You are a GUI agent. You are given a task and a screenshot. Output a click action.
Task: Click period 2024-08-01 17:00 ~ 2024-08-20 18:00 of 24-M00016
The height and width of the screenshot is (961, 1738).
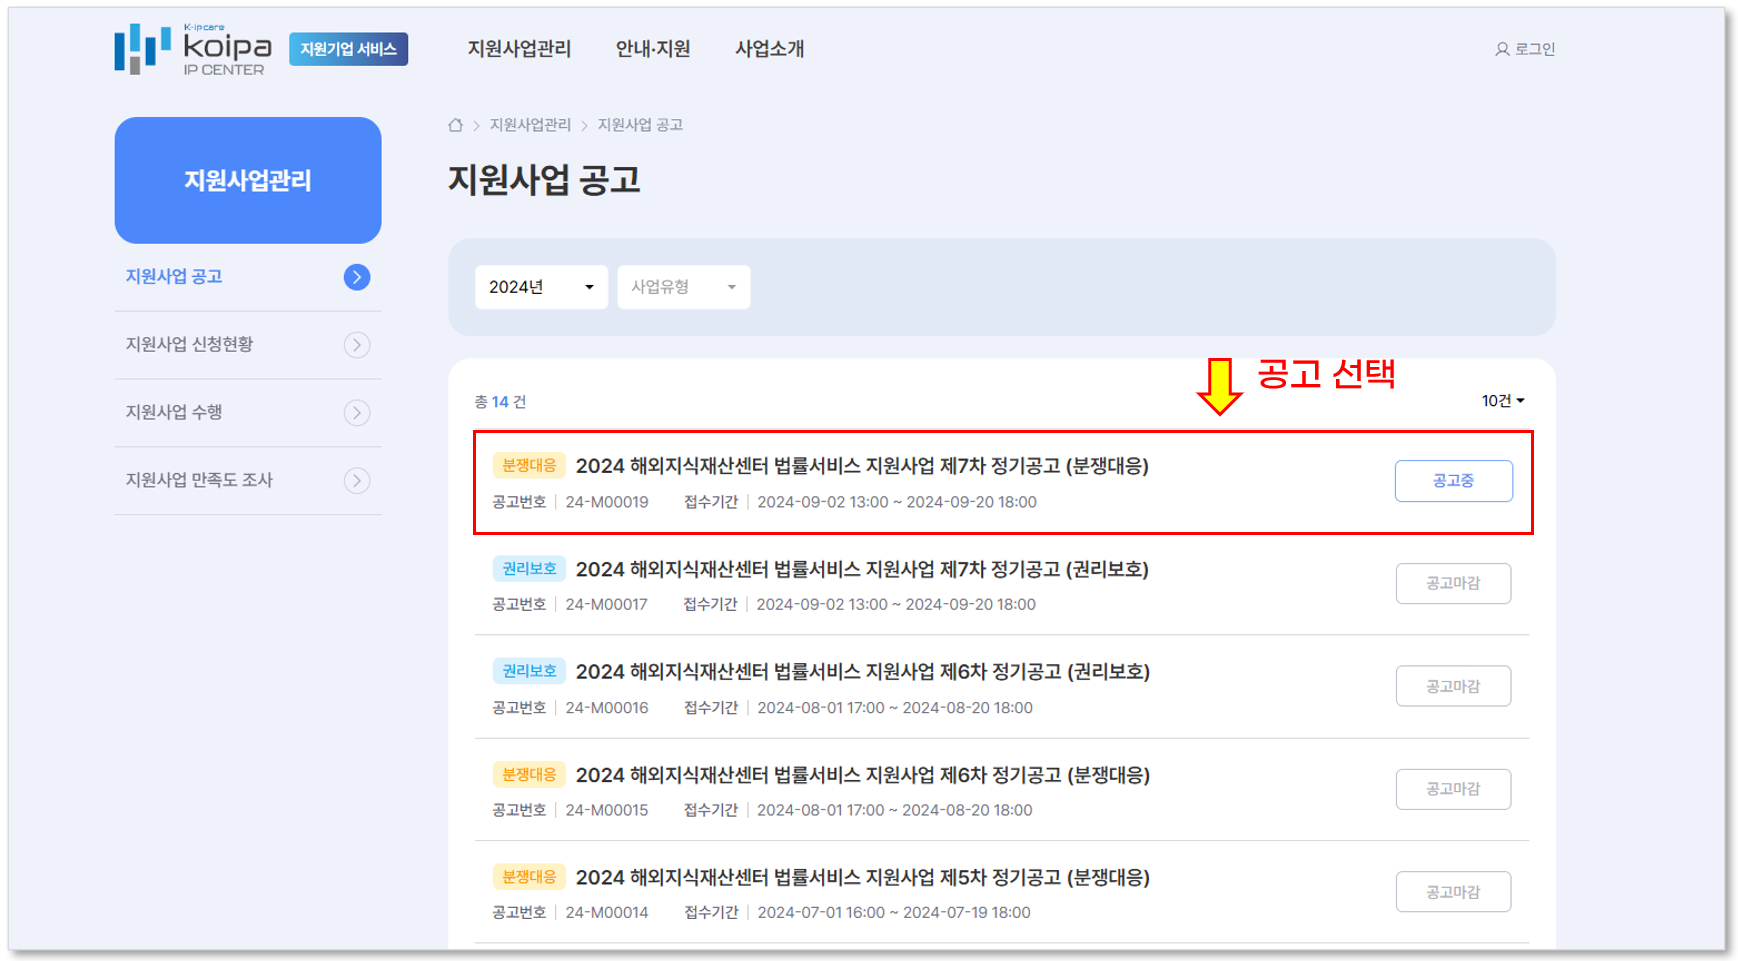point(895,708)
